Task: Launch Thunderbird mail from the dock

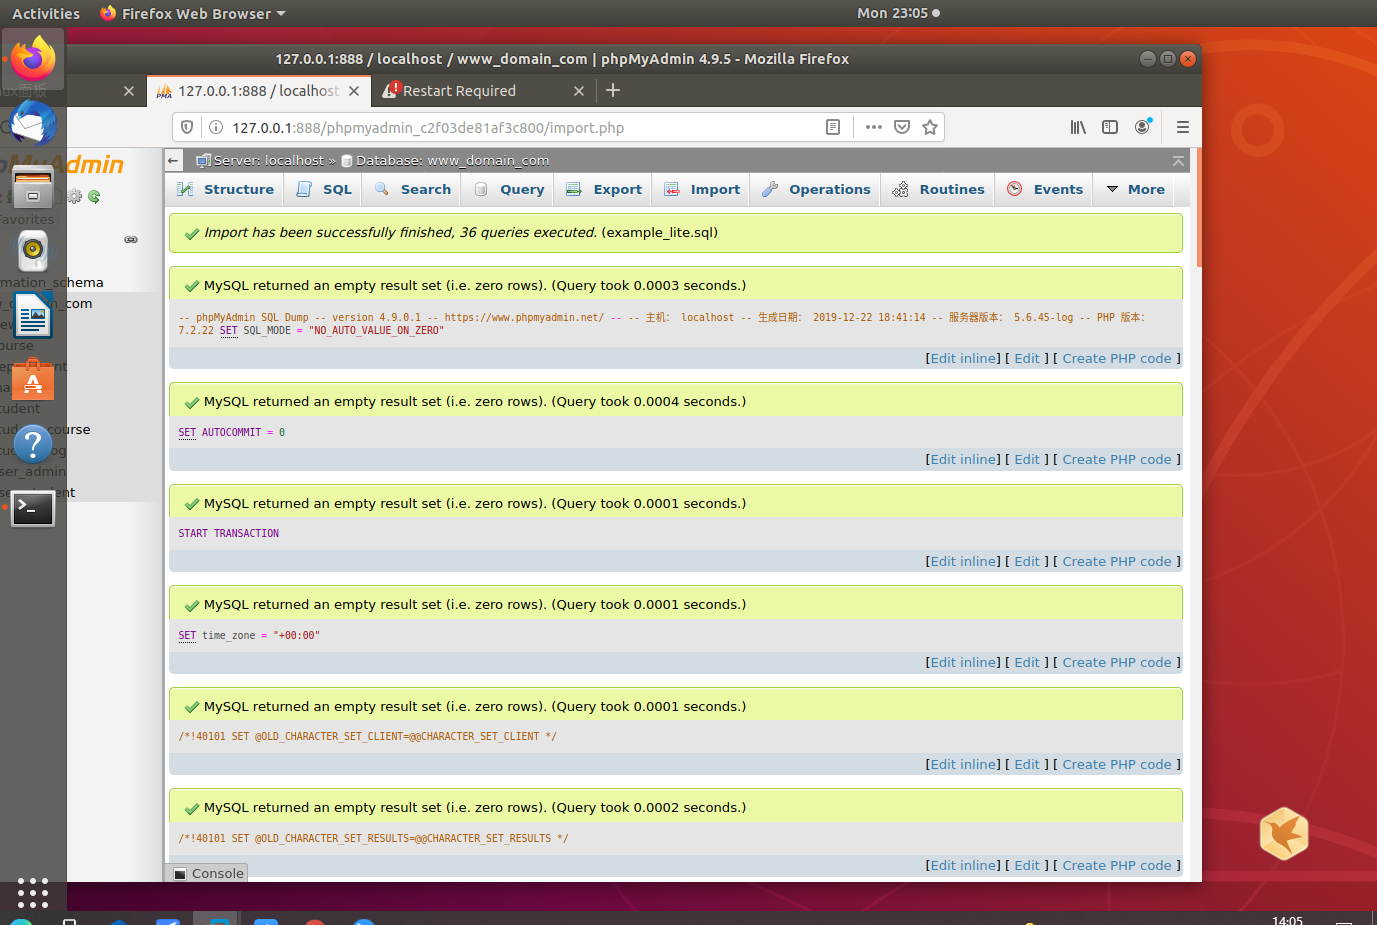Action: coord(33,124)
